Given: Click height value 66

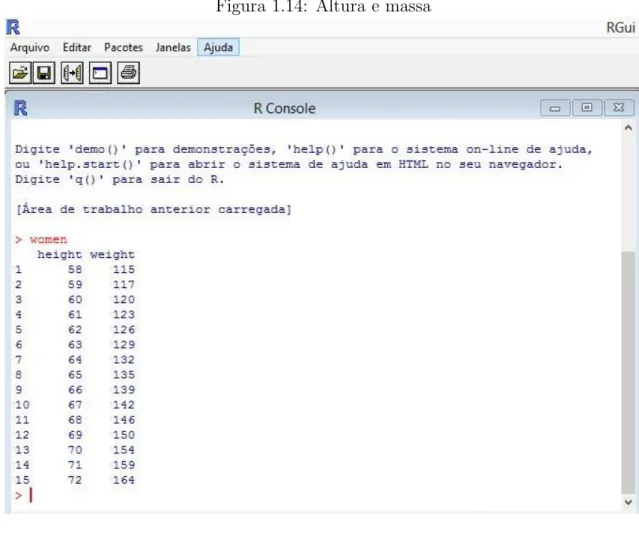Looking at the screenshot, I should click(75, 390).
